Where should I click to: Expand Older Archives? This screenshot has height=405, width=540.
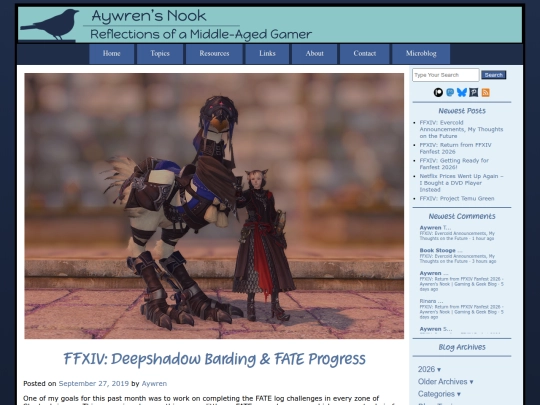(x=445, y=382)
